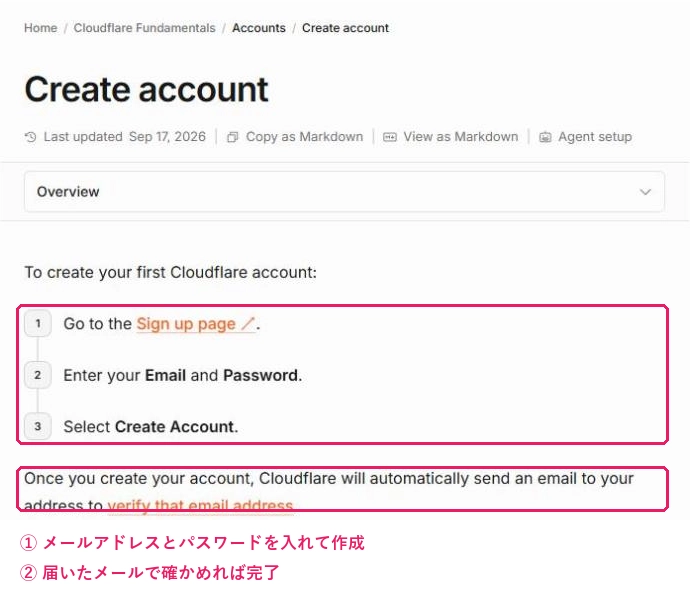Click the Copy as Markdown button
This screenshot has height=598, width=690.
pos(295,137)
